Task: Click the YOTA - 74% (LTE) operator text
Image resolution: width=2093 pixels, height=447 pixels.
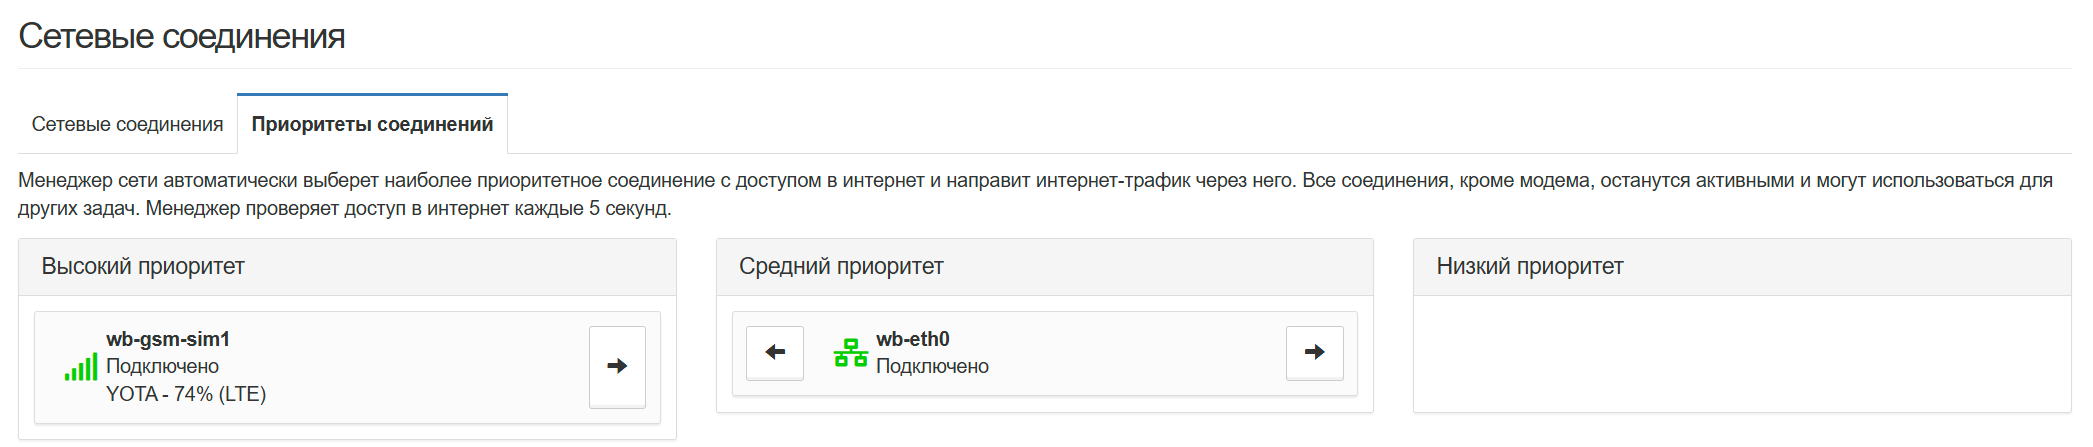Action: (x=186, y=394)
